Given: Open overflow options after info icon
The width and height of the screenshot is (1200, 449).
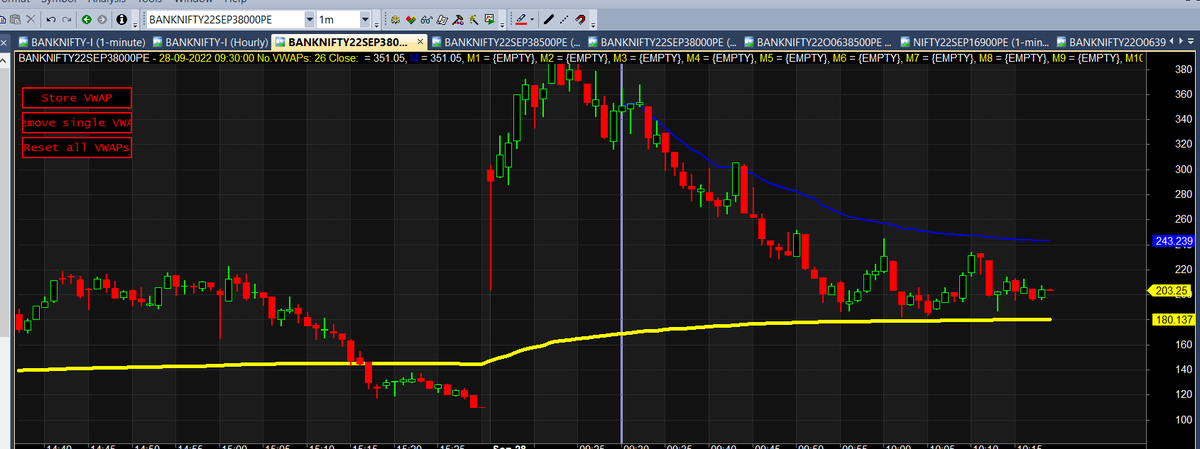Looking at the screenshot, I should (135, 22).
